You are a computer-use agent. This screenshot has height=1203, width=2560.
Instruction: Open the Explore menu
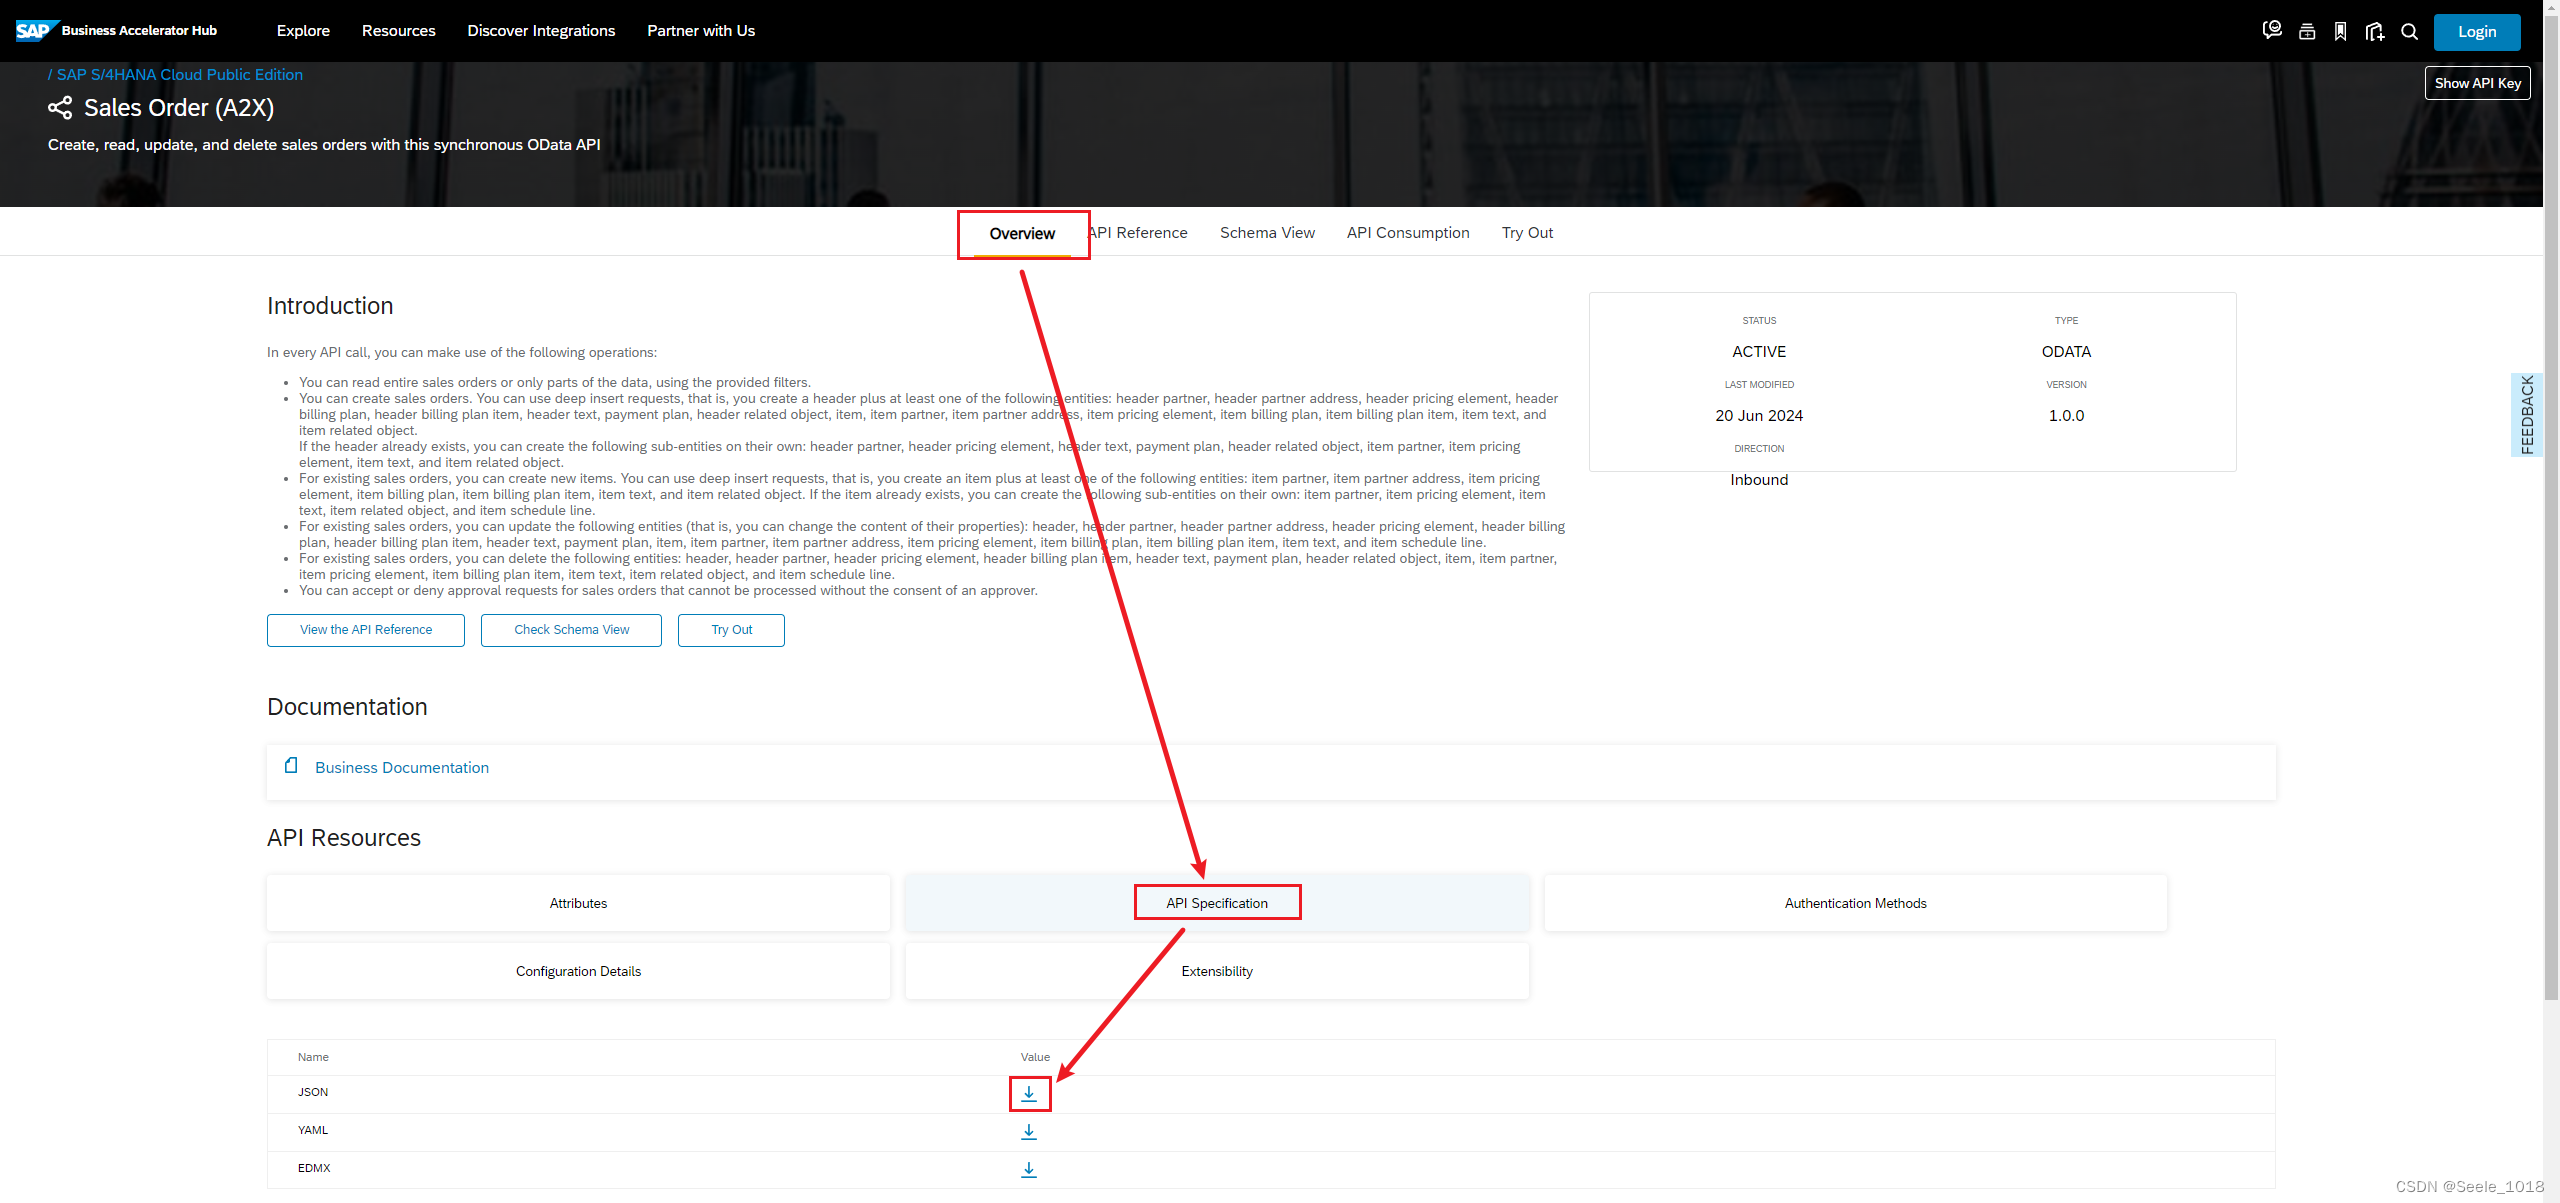tap(303, 31)
